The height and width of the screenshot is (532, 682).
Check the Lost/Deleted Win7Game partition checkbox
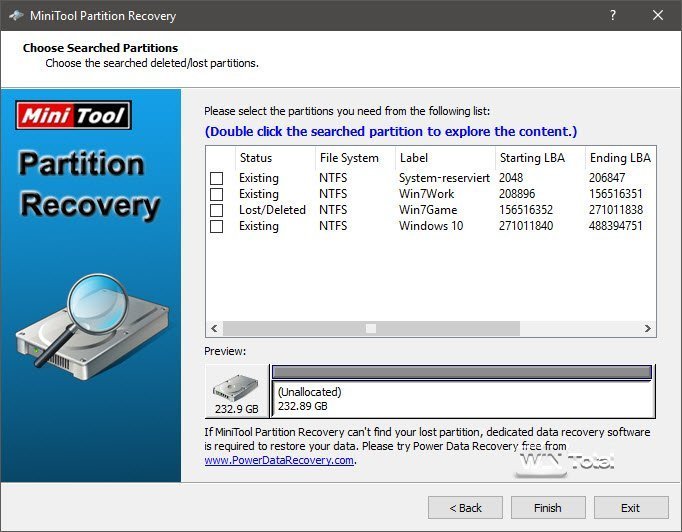216,210
